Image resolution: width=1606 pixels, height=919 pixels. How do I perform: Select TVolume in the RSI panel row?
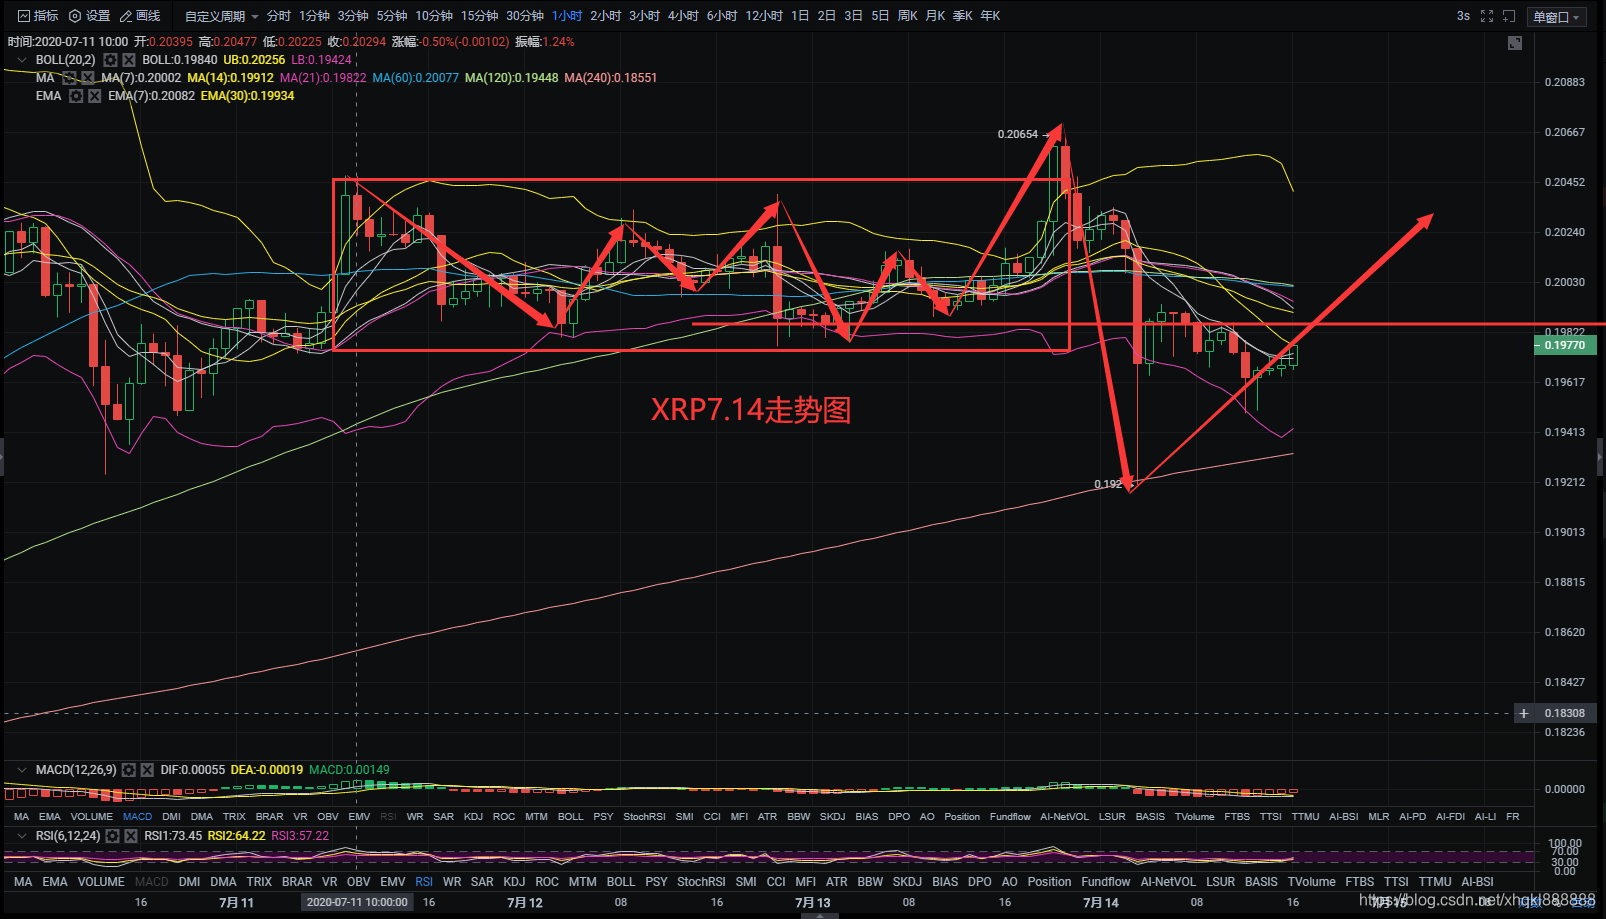(1311, 882)
